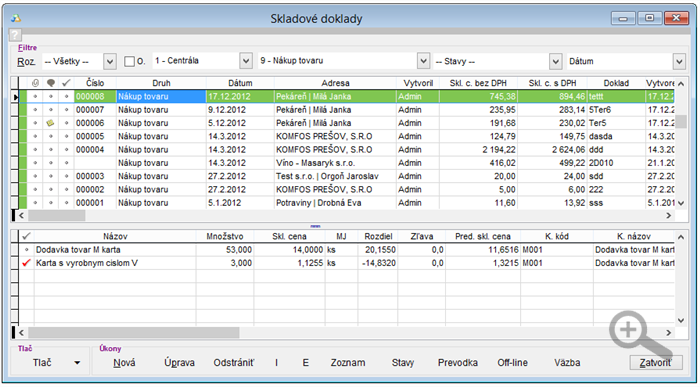Click the checkmark header in items table
The width and height of the screenshot is (700, 387).
27,237
